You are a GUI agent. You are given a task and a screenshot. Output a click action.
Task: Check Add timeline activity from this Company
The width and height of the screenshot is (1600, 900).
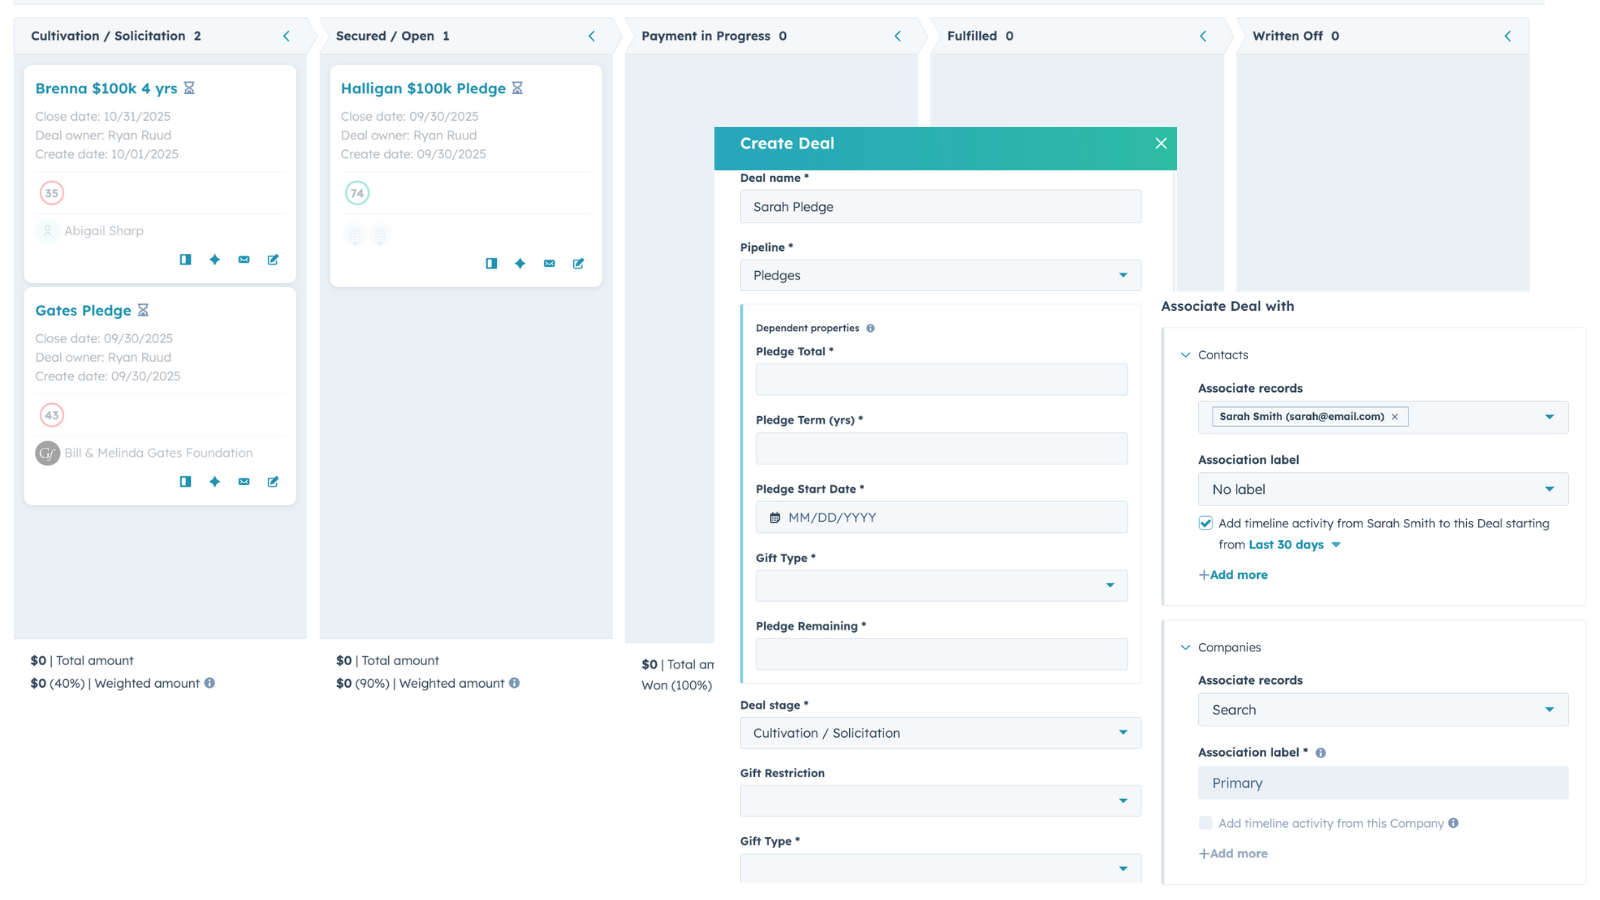pos(1205,822)
